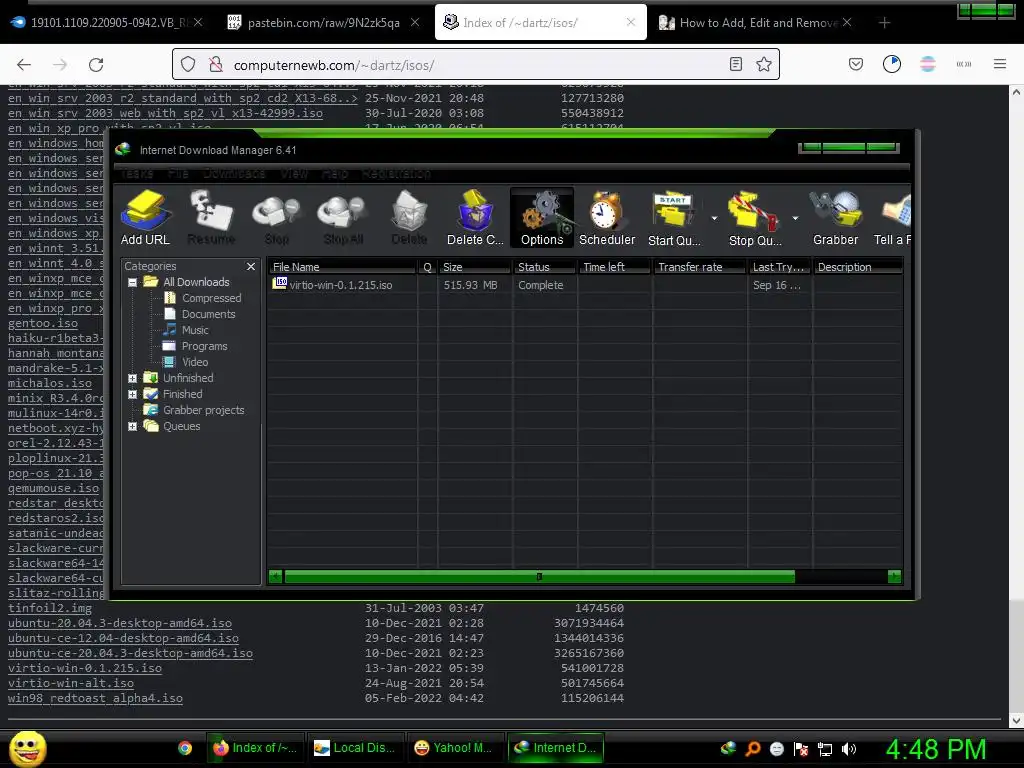Toggle reader view in address bar
This screenshot has width=1024, height=768.
735,64
